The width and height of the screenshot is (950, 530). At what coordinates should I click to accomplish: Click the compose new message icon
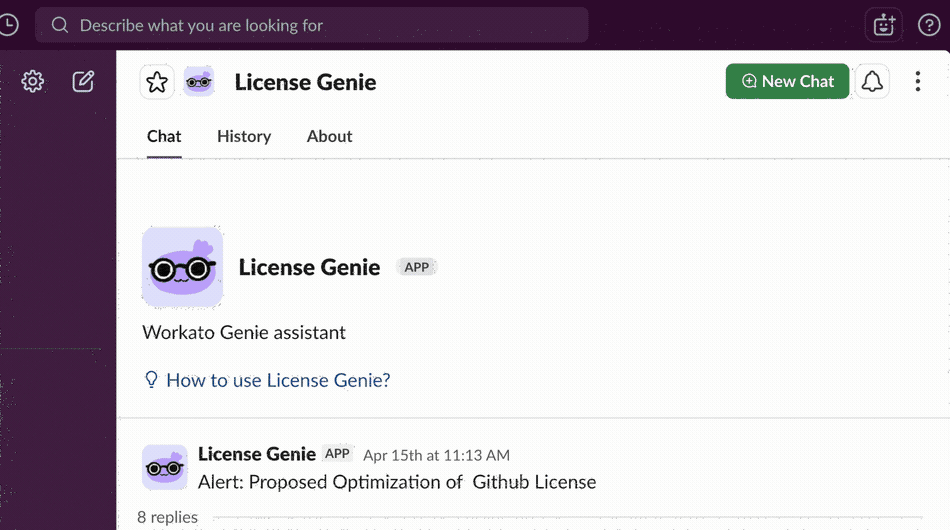(83, 81)
